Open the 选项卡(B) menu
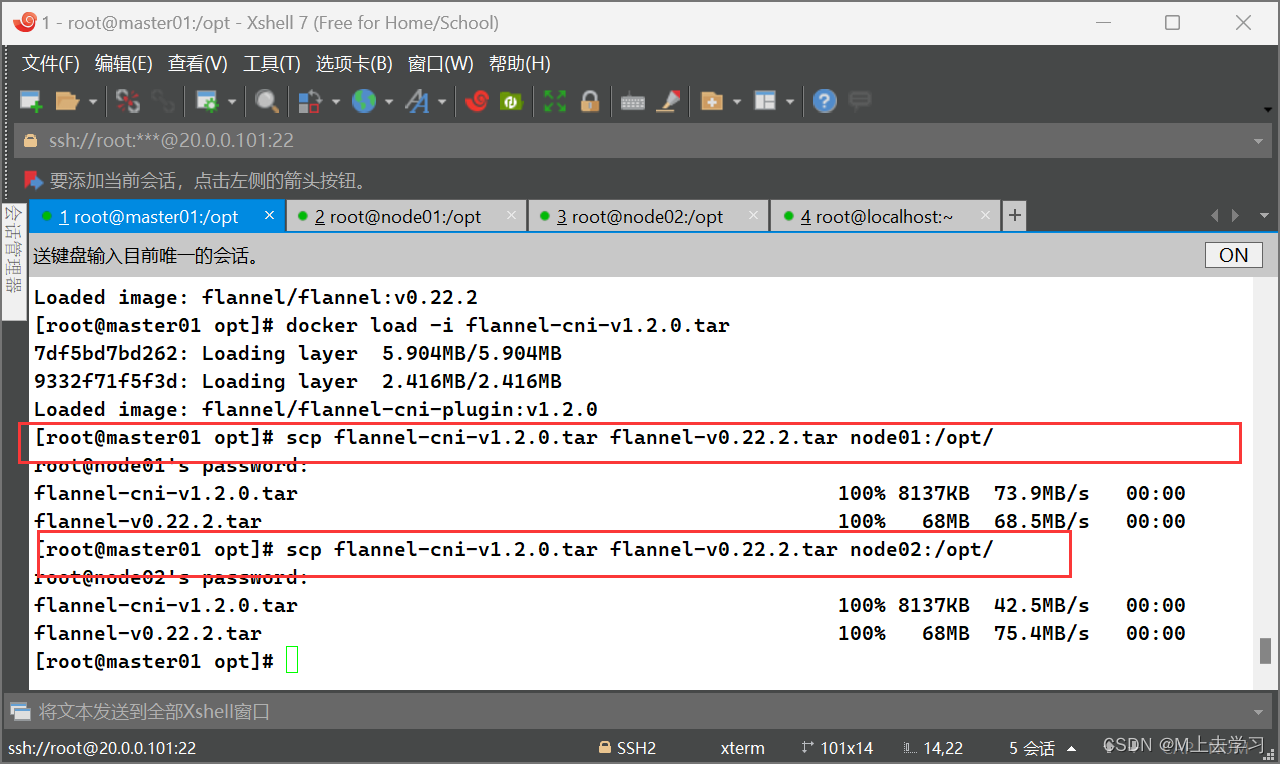Screen dimensions: 1280x764 pyautogui.click(x=354, y=63)
